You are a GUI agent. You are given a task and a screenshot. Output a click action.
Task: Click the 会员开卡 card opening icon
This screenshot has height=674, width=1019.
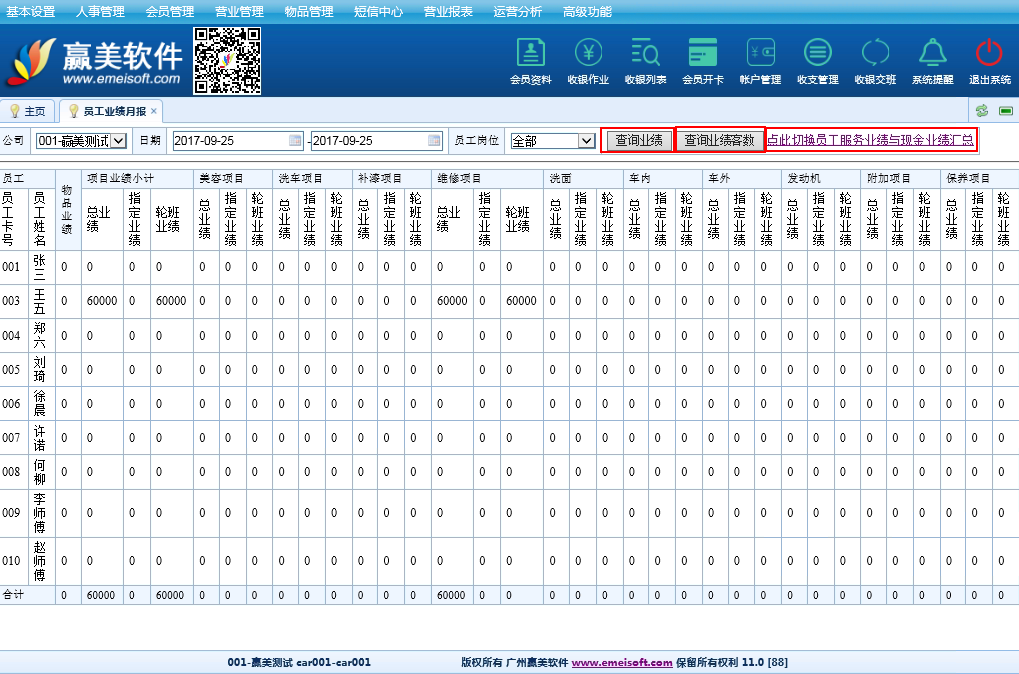[x=703, y=53]
